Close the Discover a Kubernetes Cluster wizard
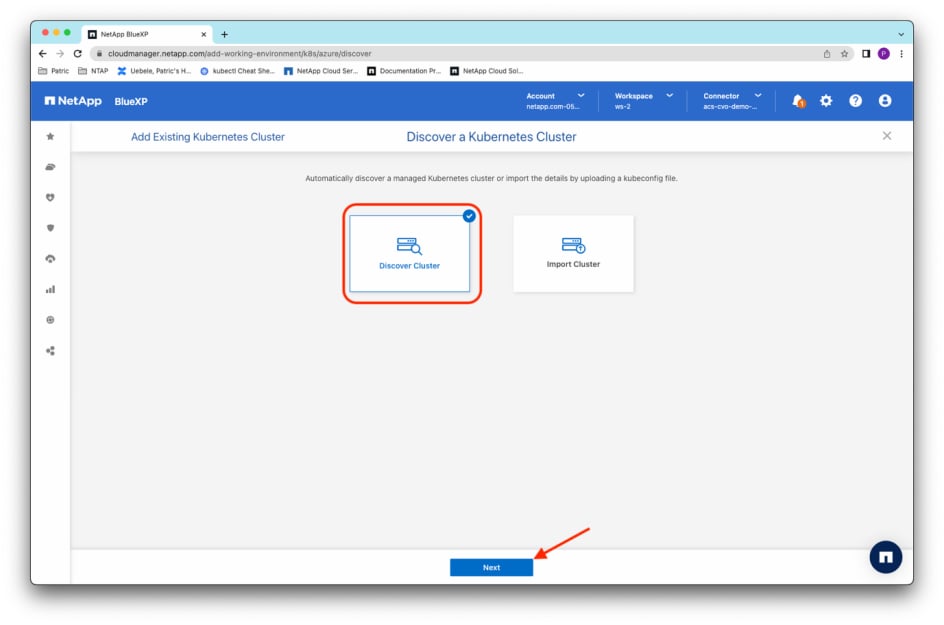The width and height of the screenshot is (944, 625). point(886,136)
